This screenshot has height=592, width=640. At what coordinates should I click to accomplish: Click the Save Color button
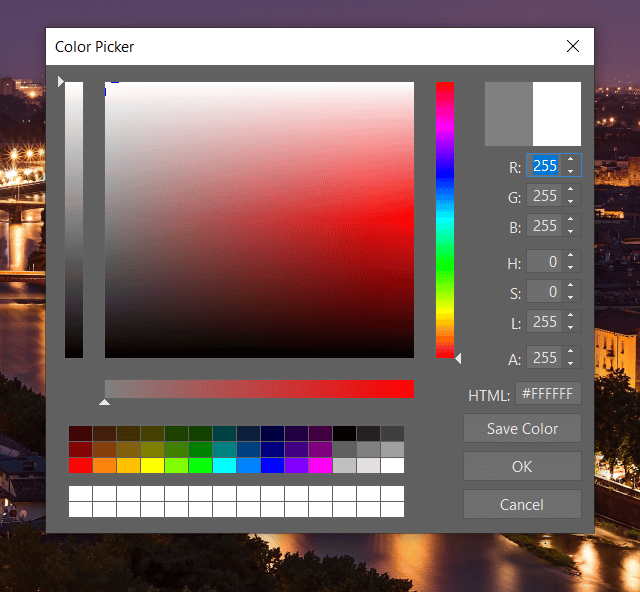tap(522, 428)
